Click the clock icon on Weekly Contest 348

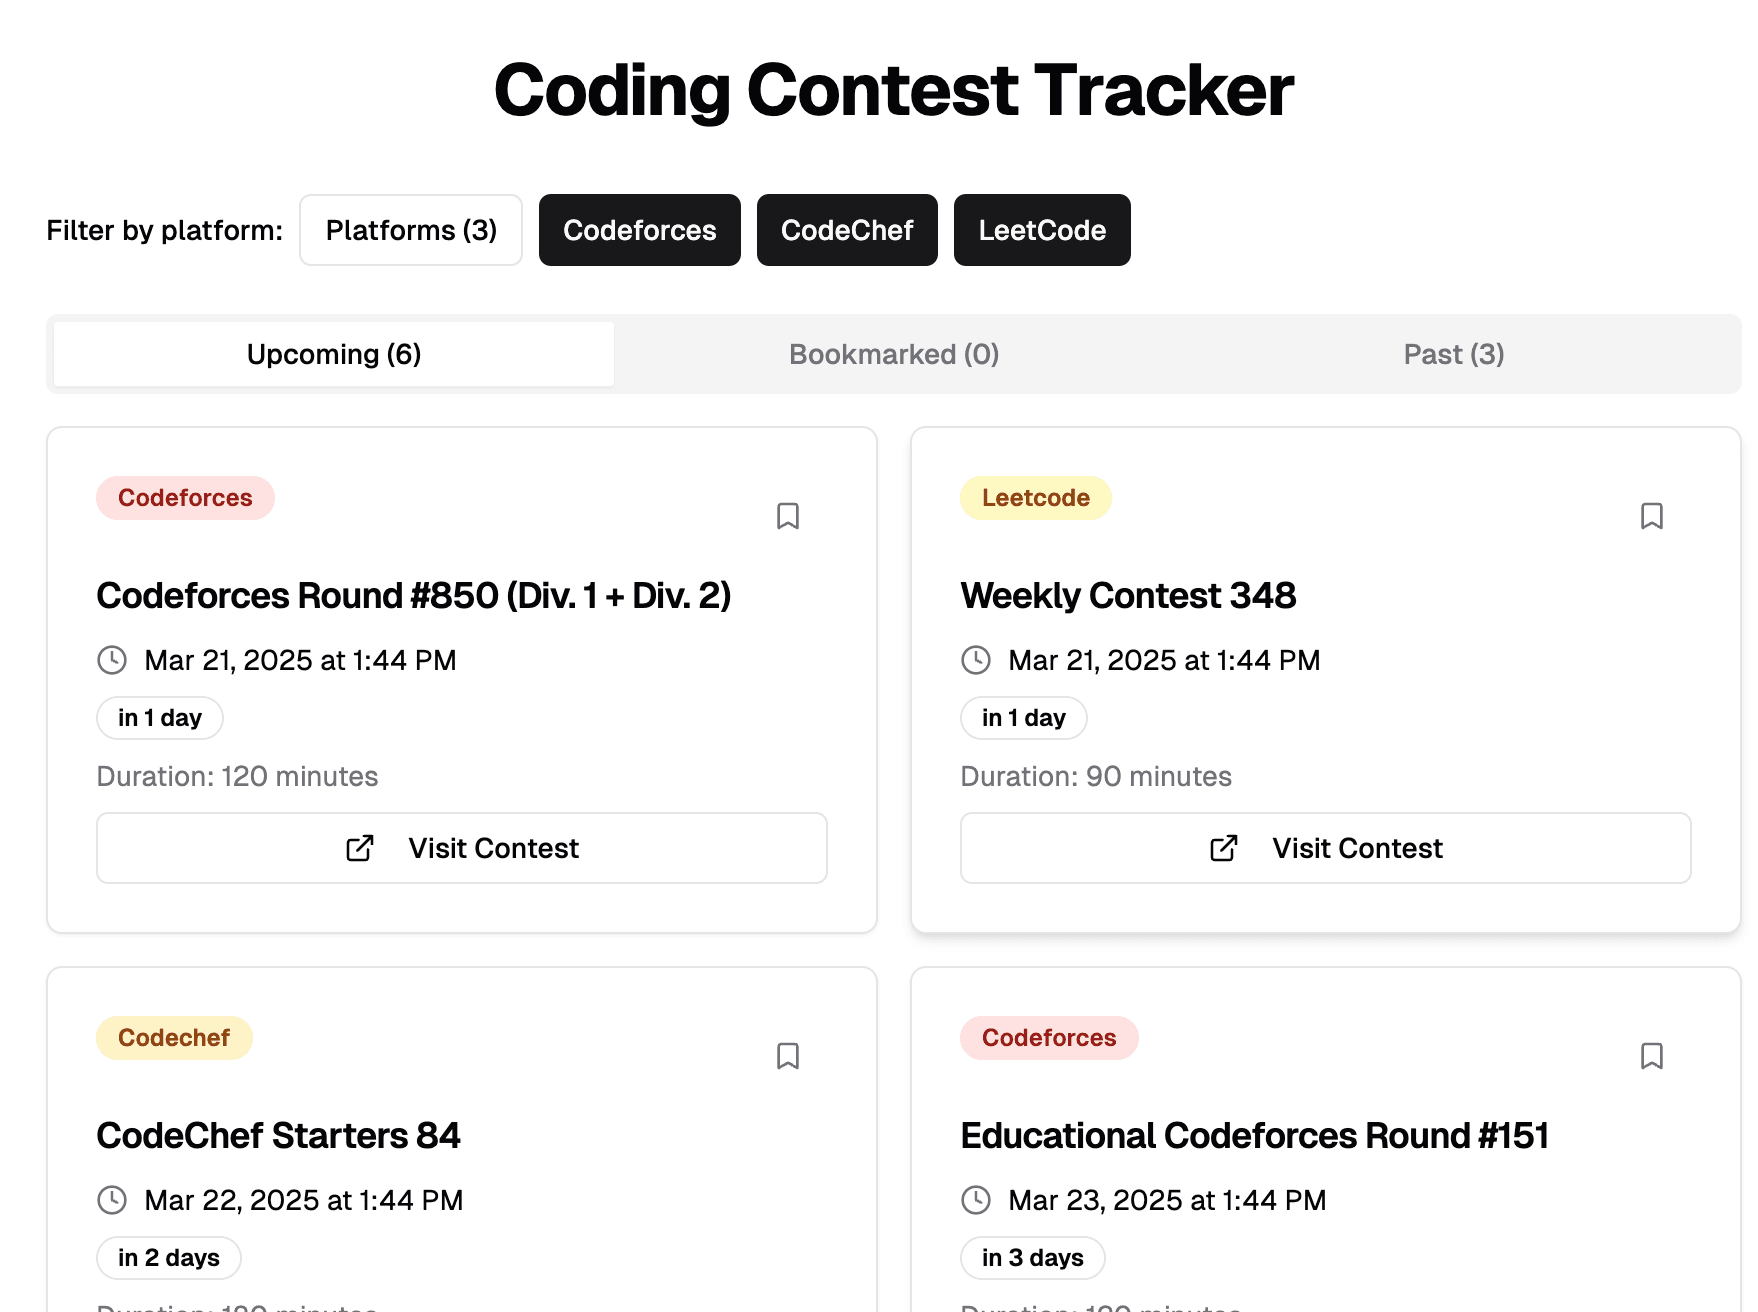pyautogui.click(x=975, y=660)
